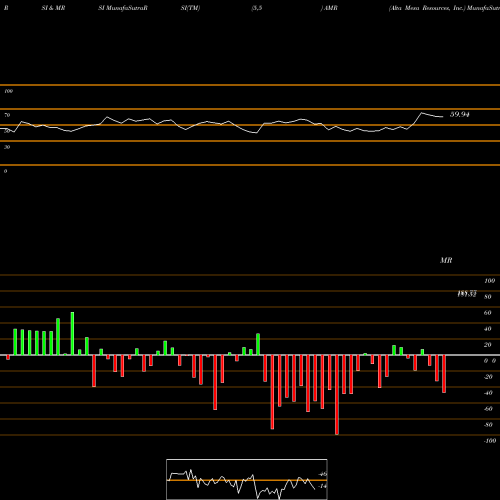Click the 70 level label on RSI axis
Viewport: 500px width, 500px height.
7,115
